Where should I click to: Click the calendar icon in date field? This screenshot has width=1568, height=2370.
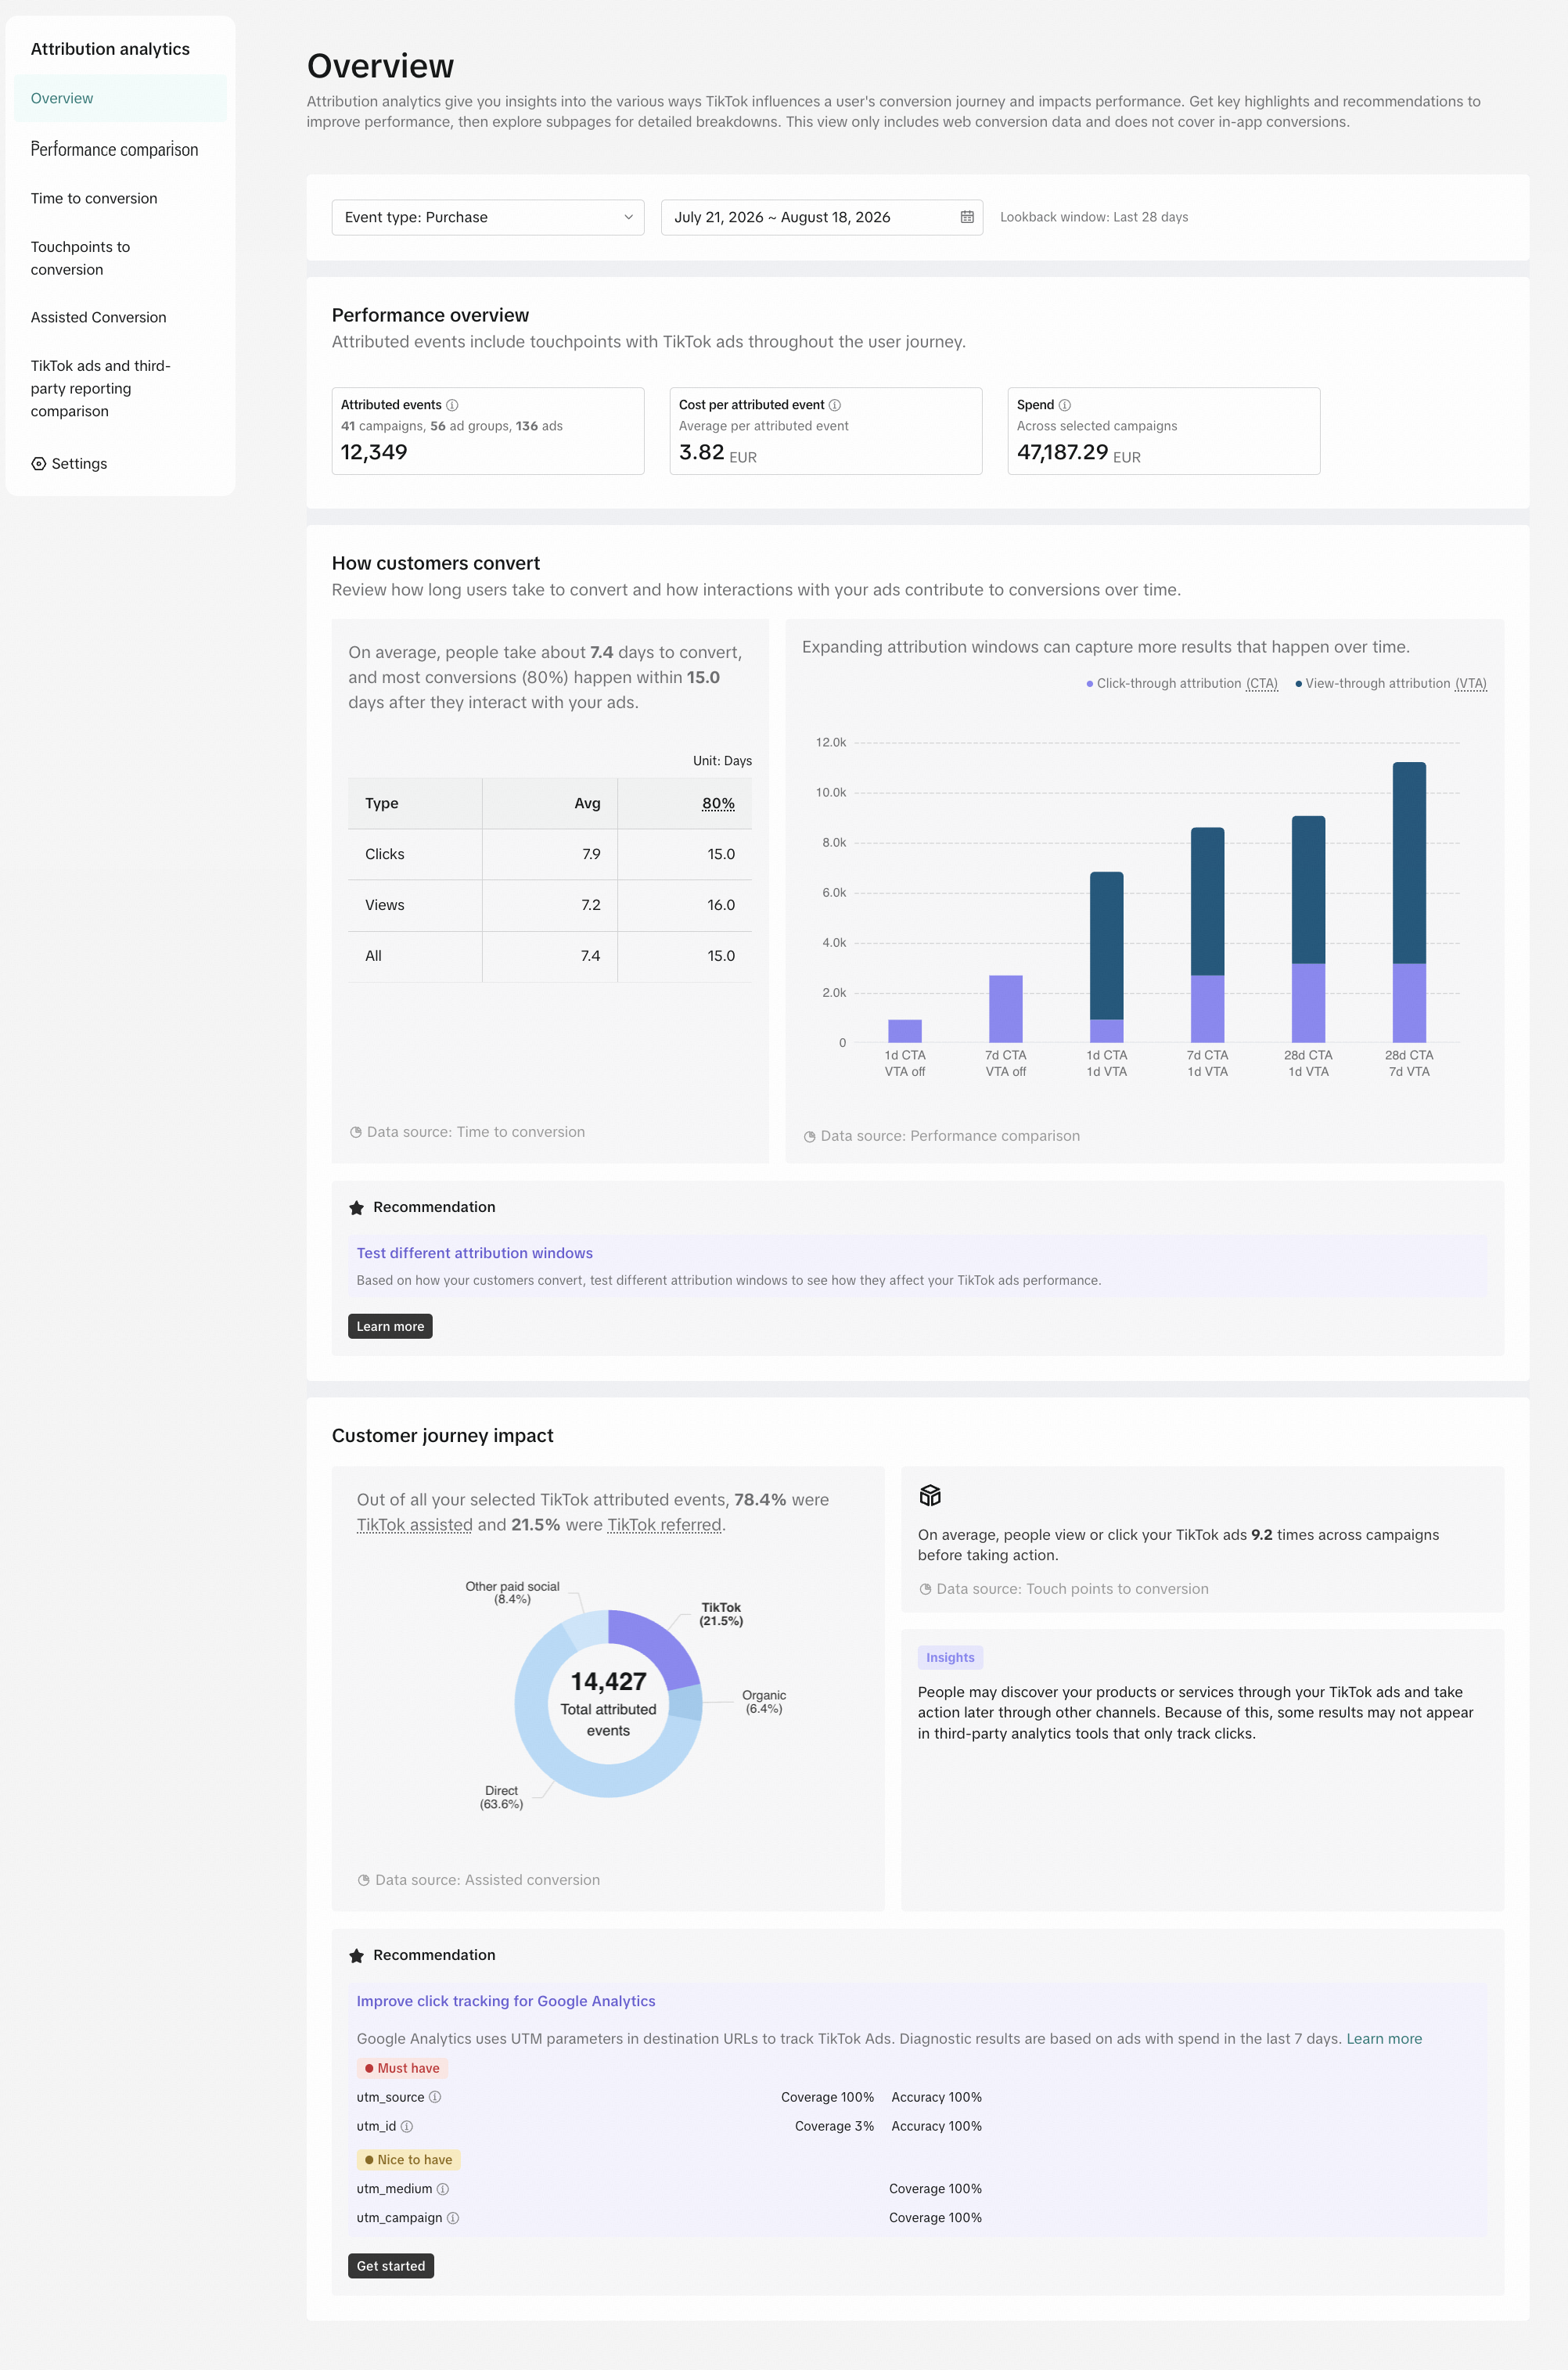click(967, 217)
